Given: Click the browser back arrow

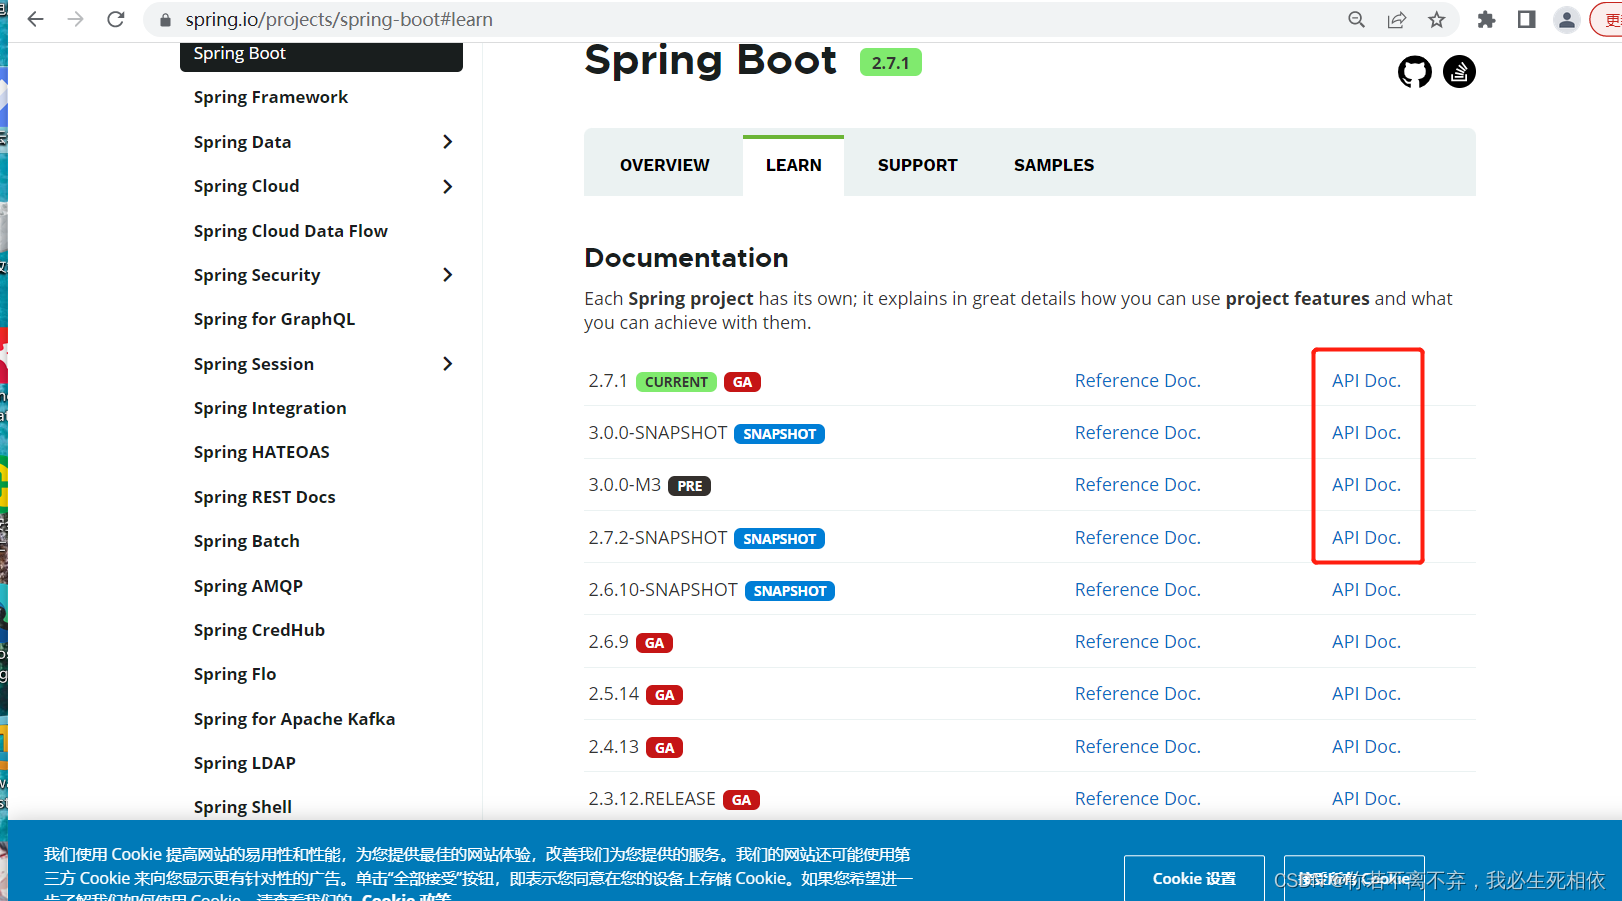Looking at the screenshot, I should click(35, 19).
